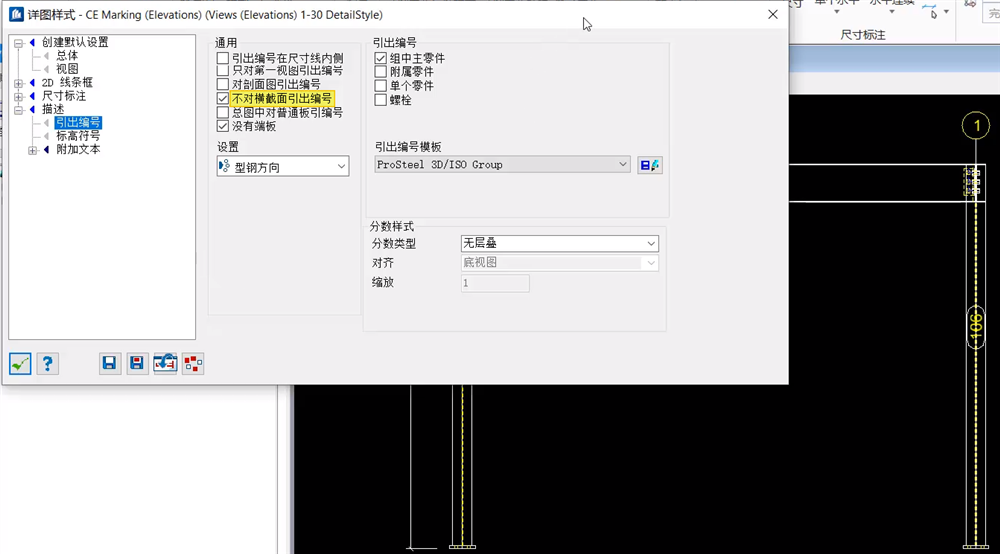Open ProSteel 3D/ISO Group template dropdown
The width and height of the screenshot is (1000, 554).
click(503, 165)
